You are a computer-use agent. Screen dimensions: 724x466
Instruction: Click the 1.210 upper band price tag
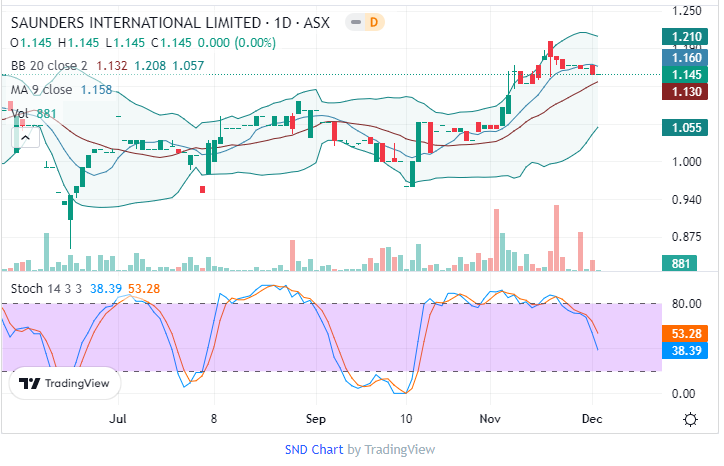click(x=685, y=38)
